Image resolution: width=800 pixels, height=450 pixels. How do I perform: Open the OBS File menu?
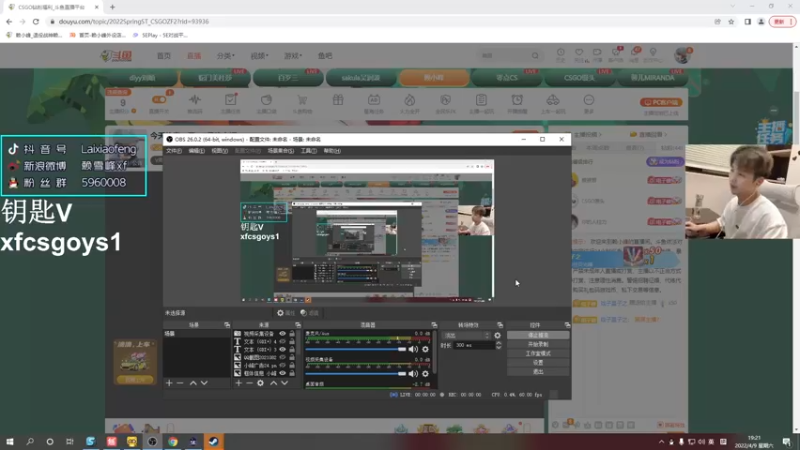point(173,151)
